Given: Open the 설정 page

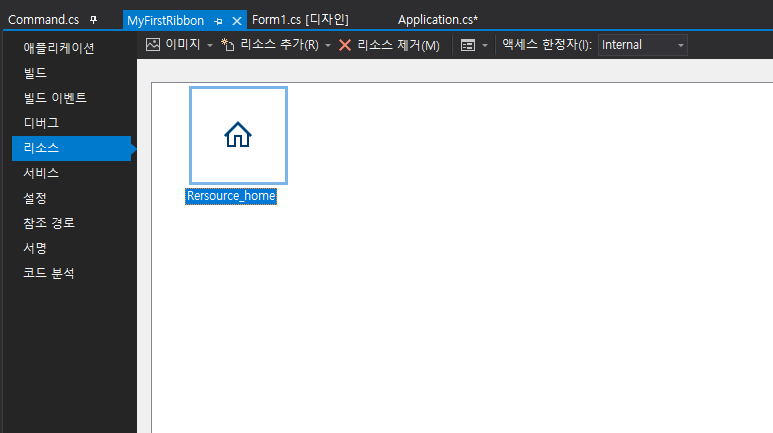Looking at the screenshot, I should tap(35, 198).
